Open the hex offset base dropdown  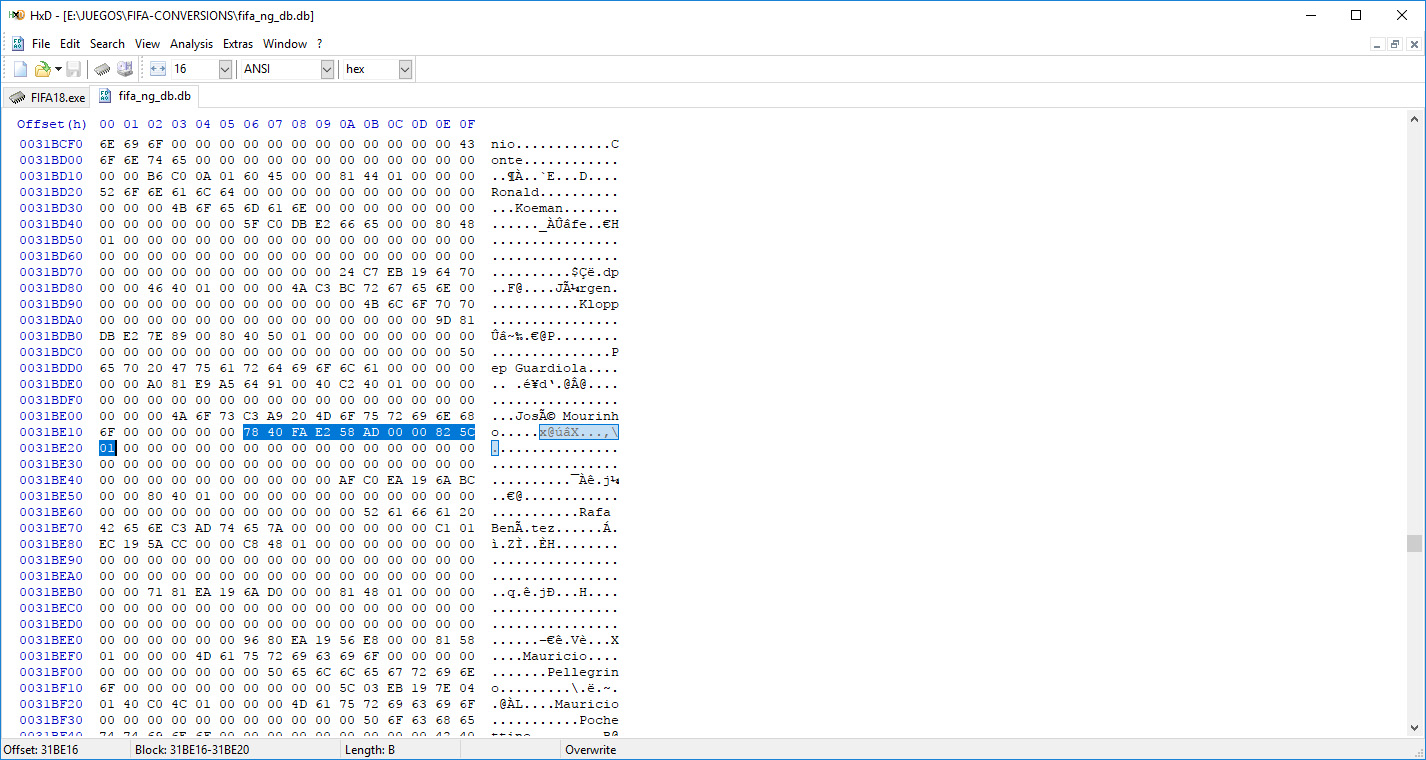tap(405, 69)
